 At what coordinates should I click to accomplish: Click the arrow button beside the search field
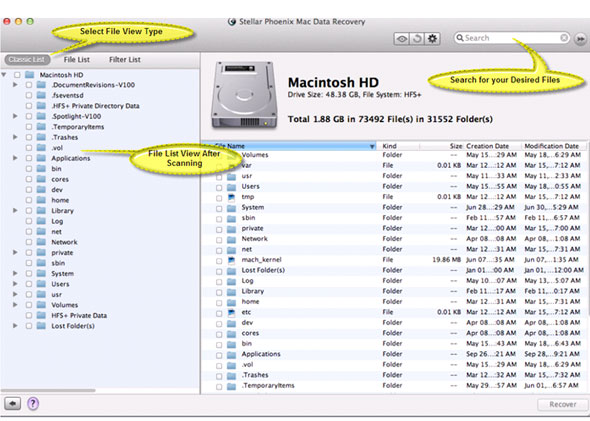pyautogui.click(x=580, y=39)
